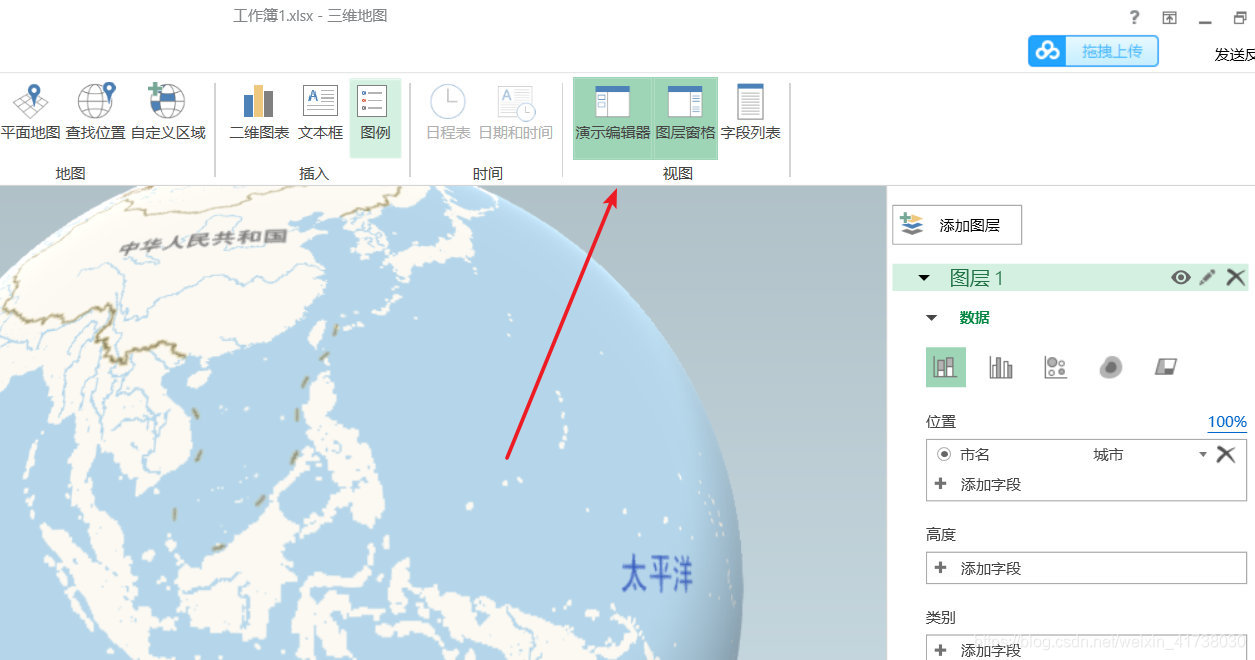Select stacked column chart type
1255x660 pixels.
946,367
